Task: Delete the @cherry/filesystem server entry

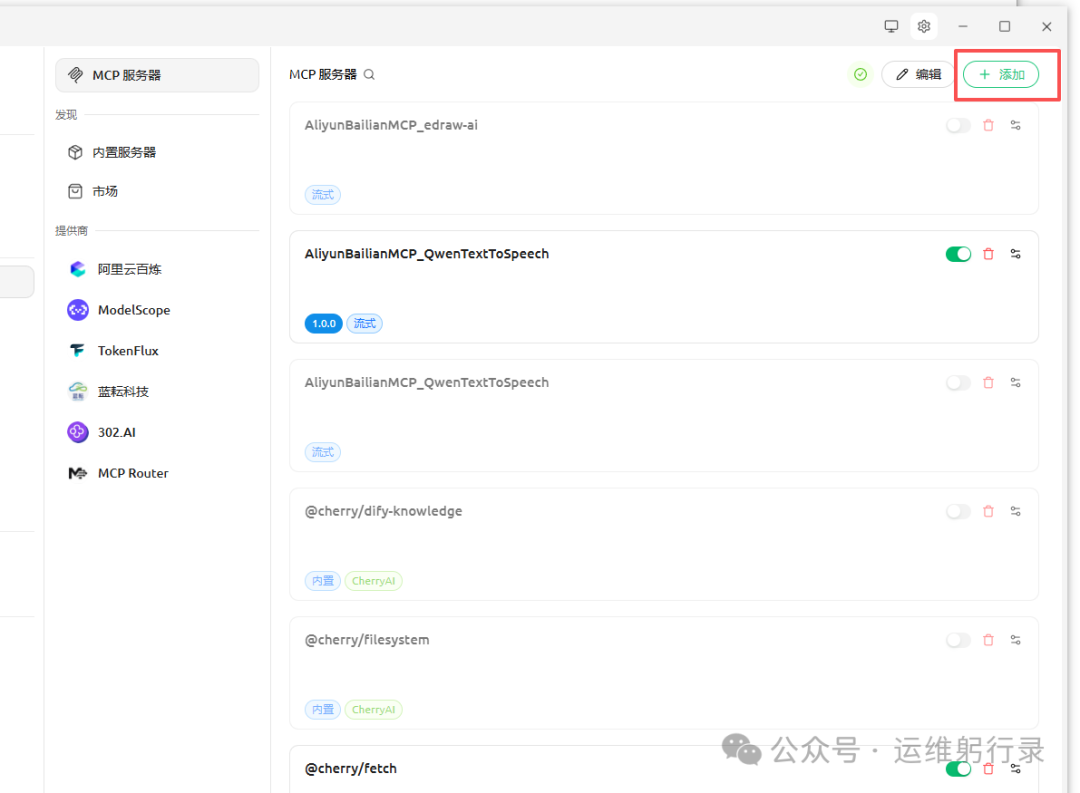Action: point(988,640)
